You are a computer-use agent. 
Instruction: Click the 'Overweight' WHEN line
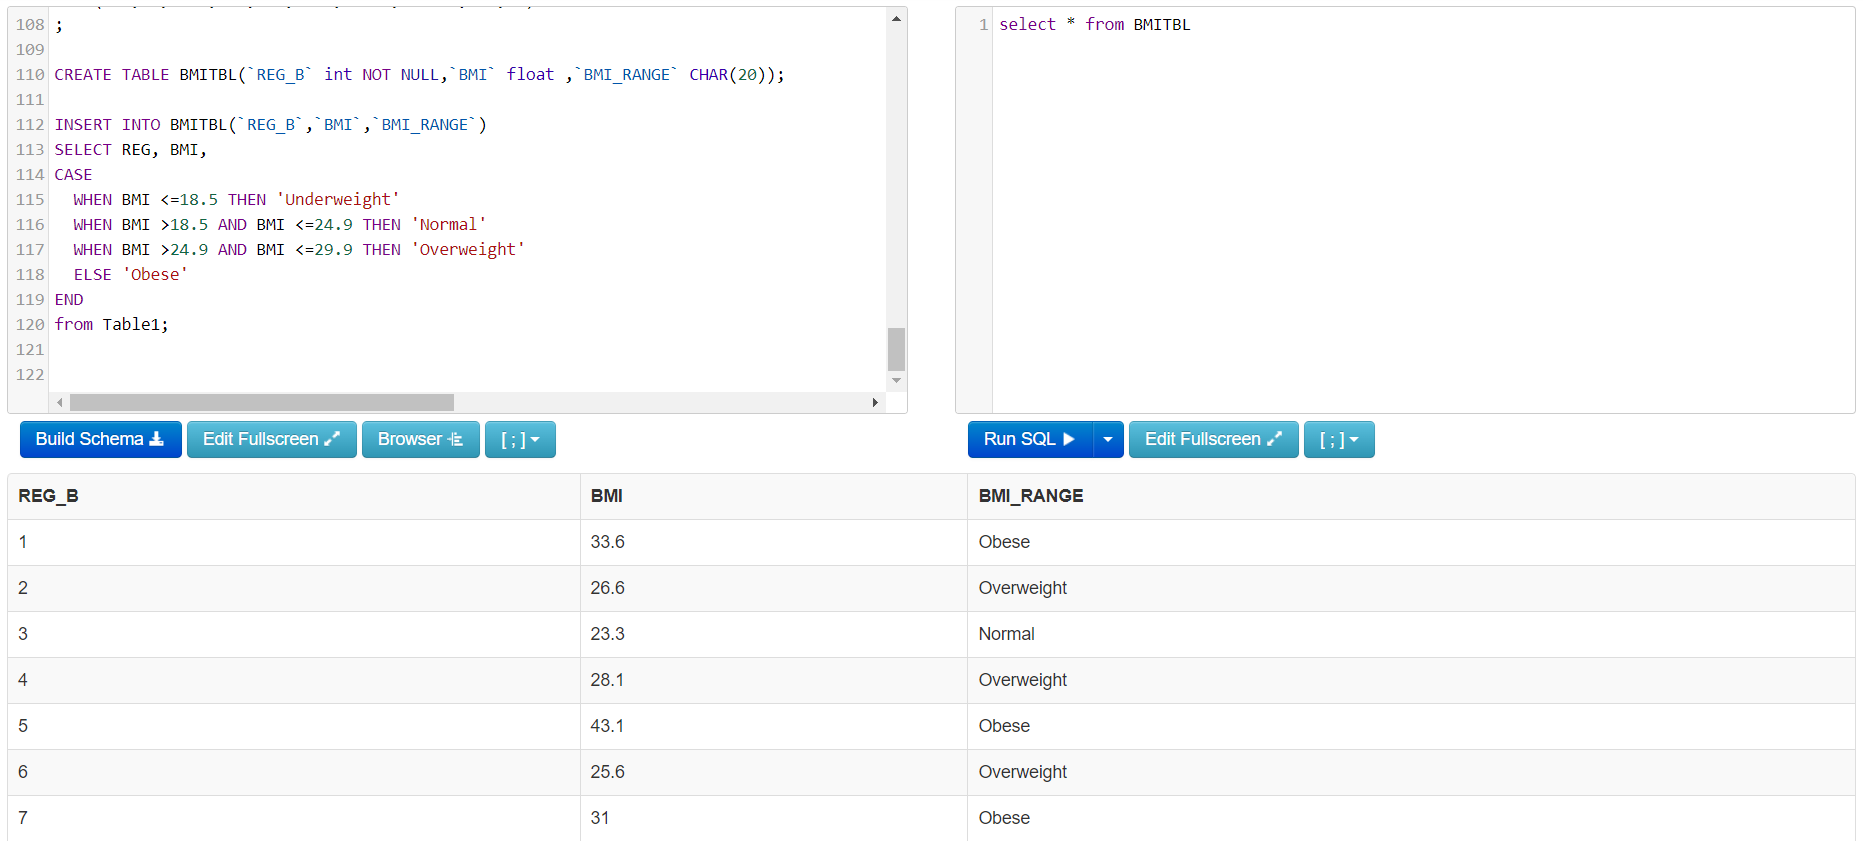[x=299, y=249]
